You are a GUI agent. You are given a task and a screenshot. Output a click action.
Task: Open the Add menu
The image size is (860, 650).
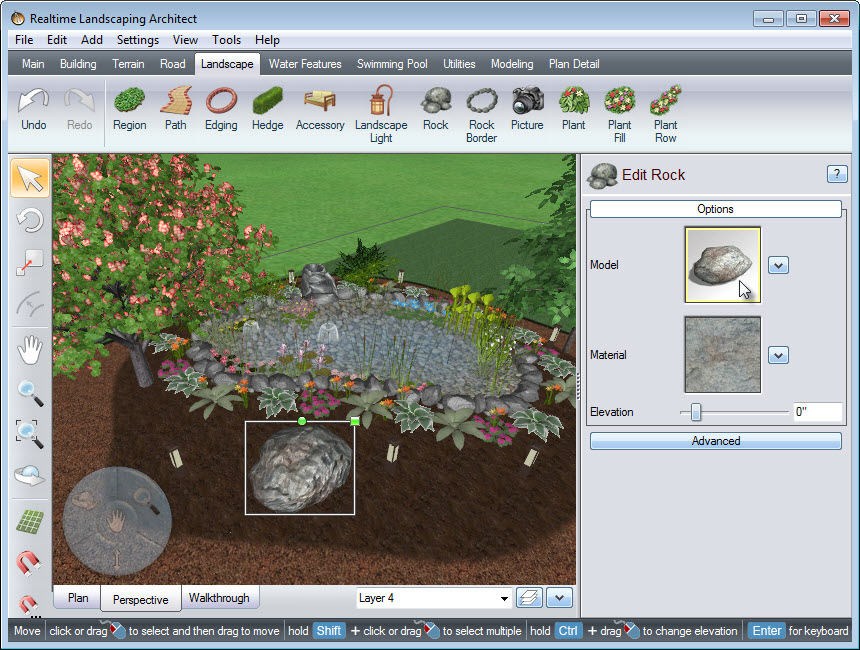[92, 40]
